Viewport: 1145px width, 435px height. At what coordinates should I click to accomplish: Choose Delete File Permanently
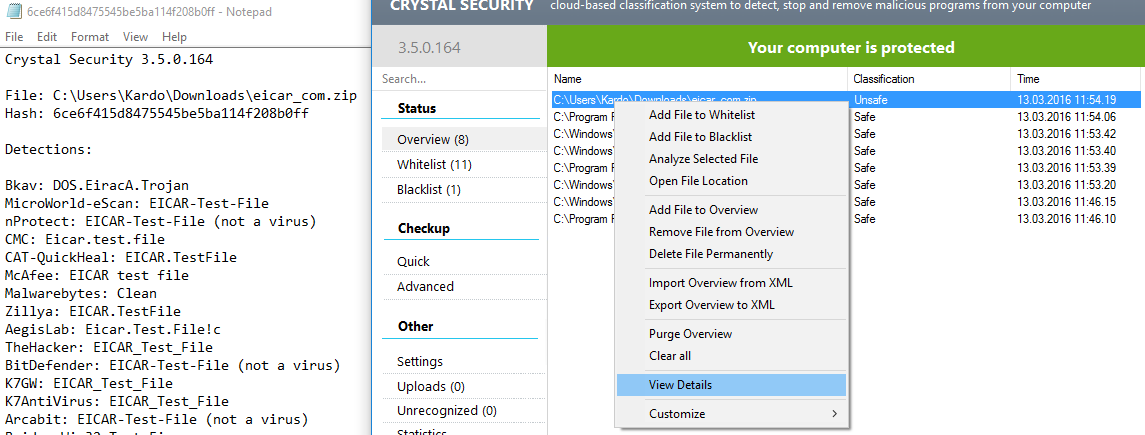710,254
